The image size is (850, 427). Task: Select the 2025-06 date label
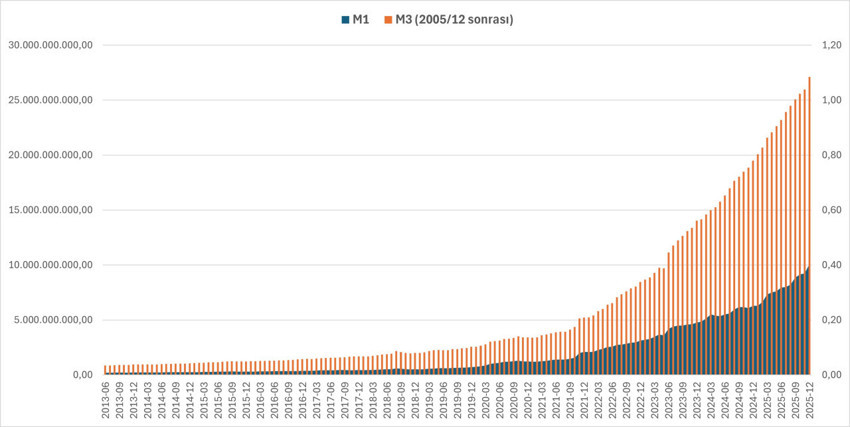click(782, 399)
